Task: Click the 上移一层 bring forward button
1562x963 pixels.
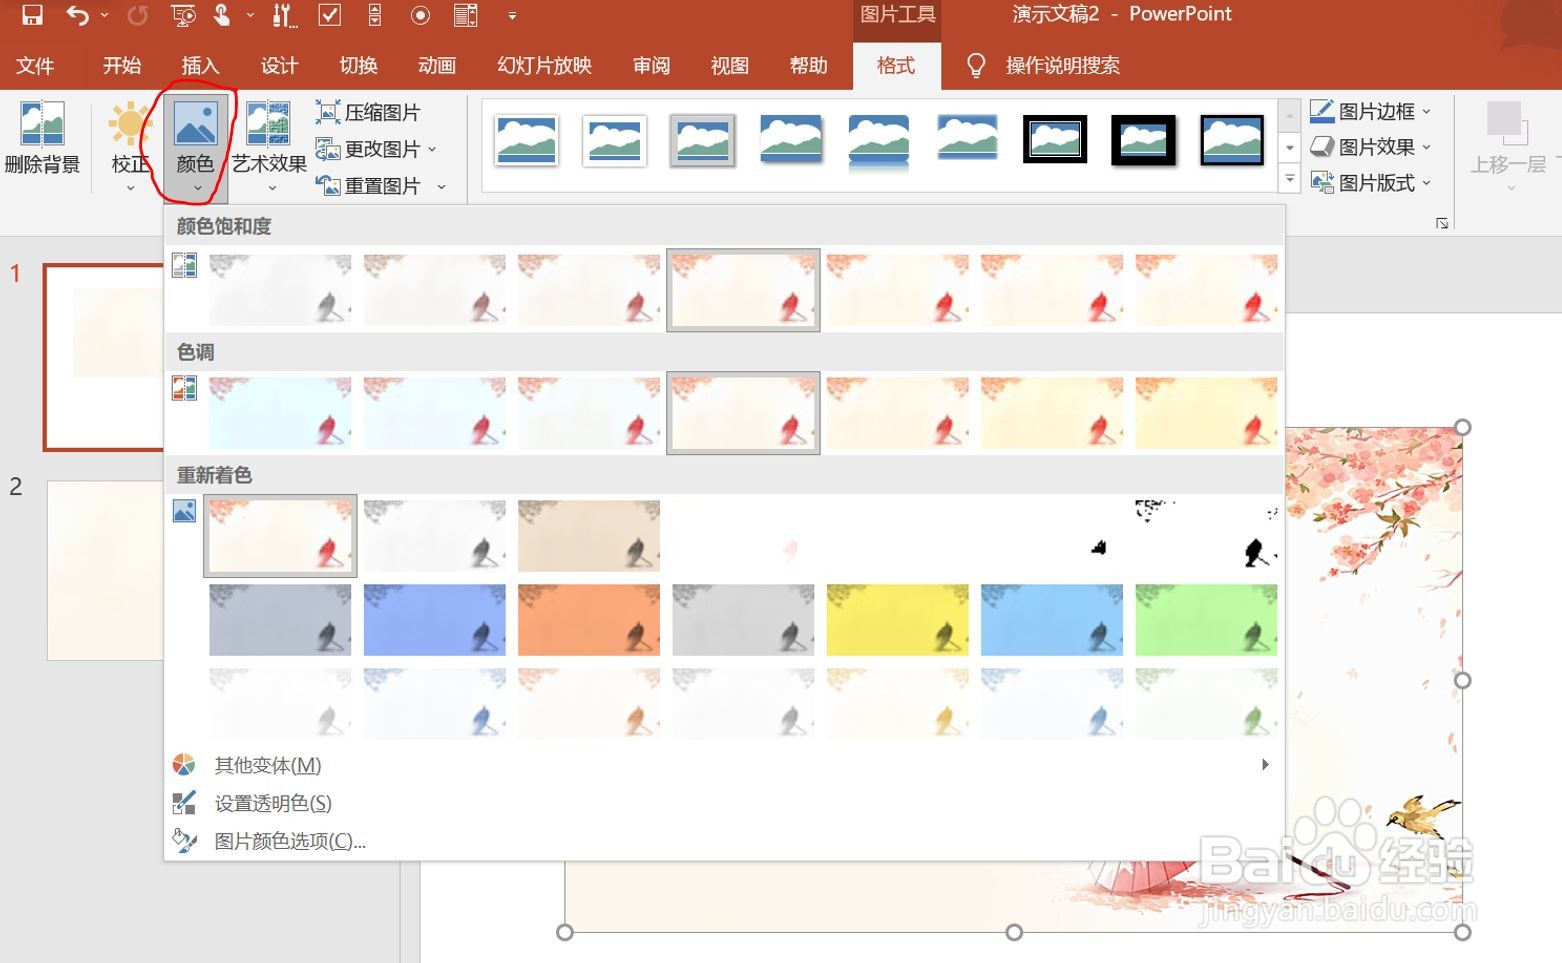Action: pos(1507,145)
